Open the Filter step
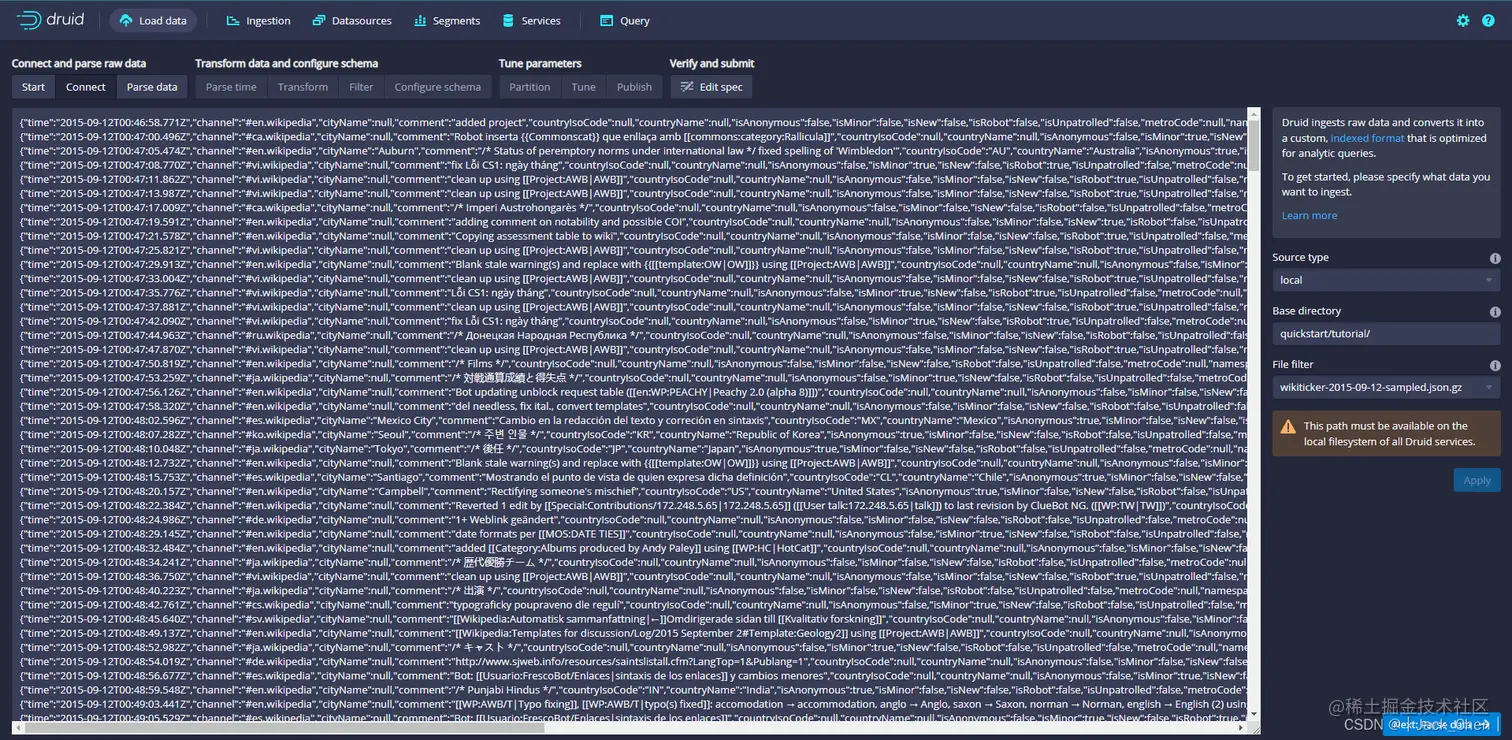The width and height of the screenshot is (1512, 740). (x=361, y=87)
